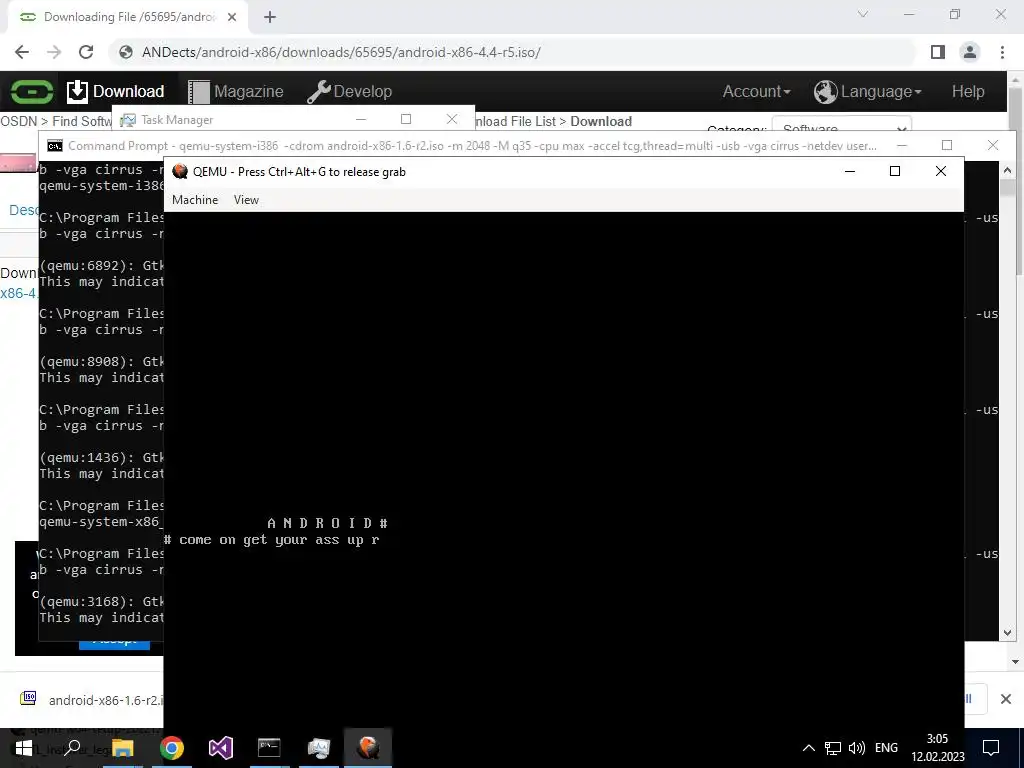Switch to QEMU from the taskbar
The height and width of the screenshot is (768, 1024).
(x=368, y=748)
